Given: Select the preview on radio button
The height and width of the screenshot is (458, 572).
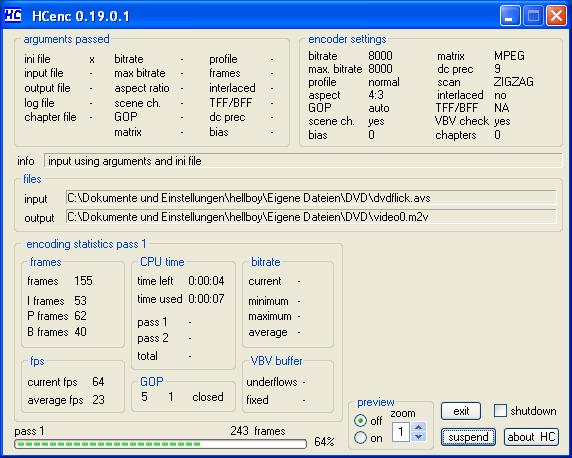Looking at the screenshot, I should point(360,438).
